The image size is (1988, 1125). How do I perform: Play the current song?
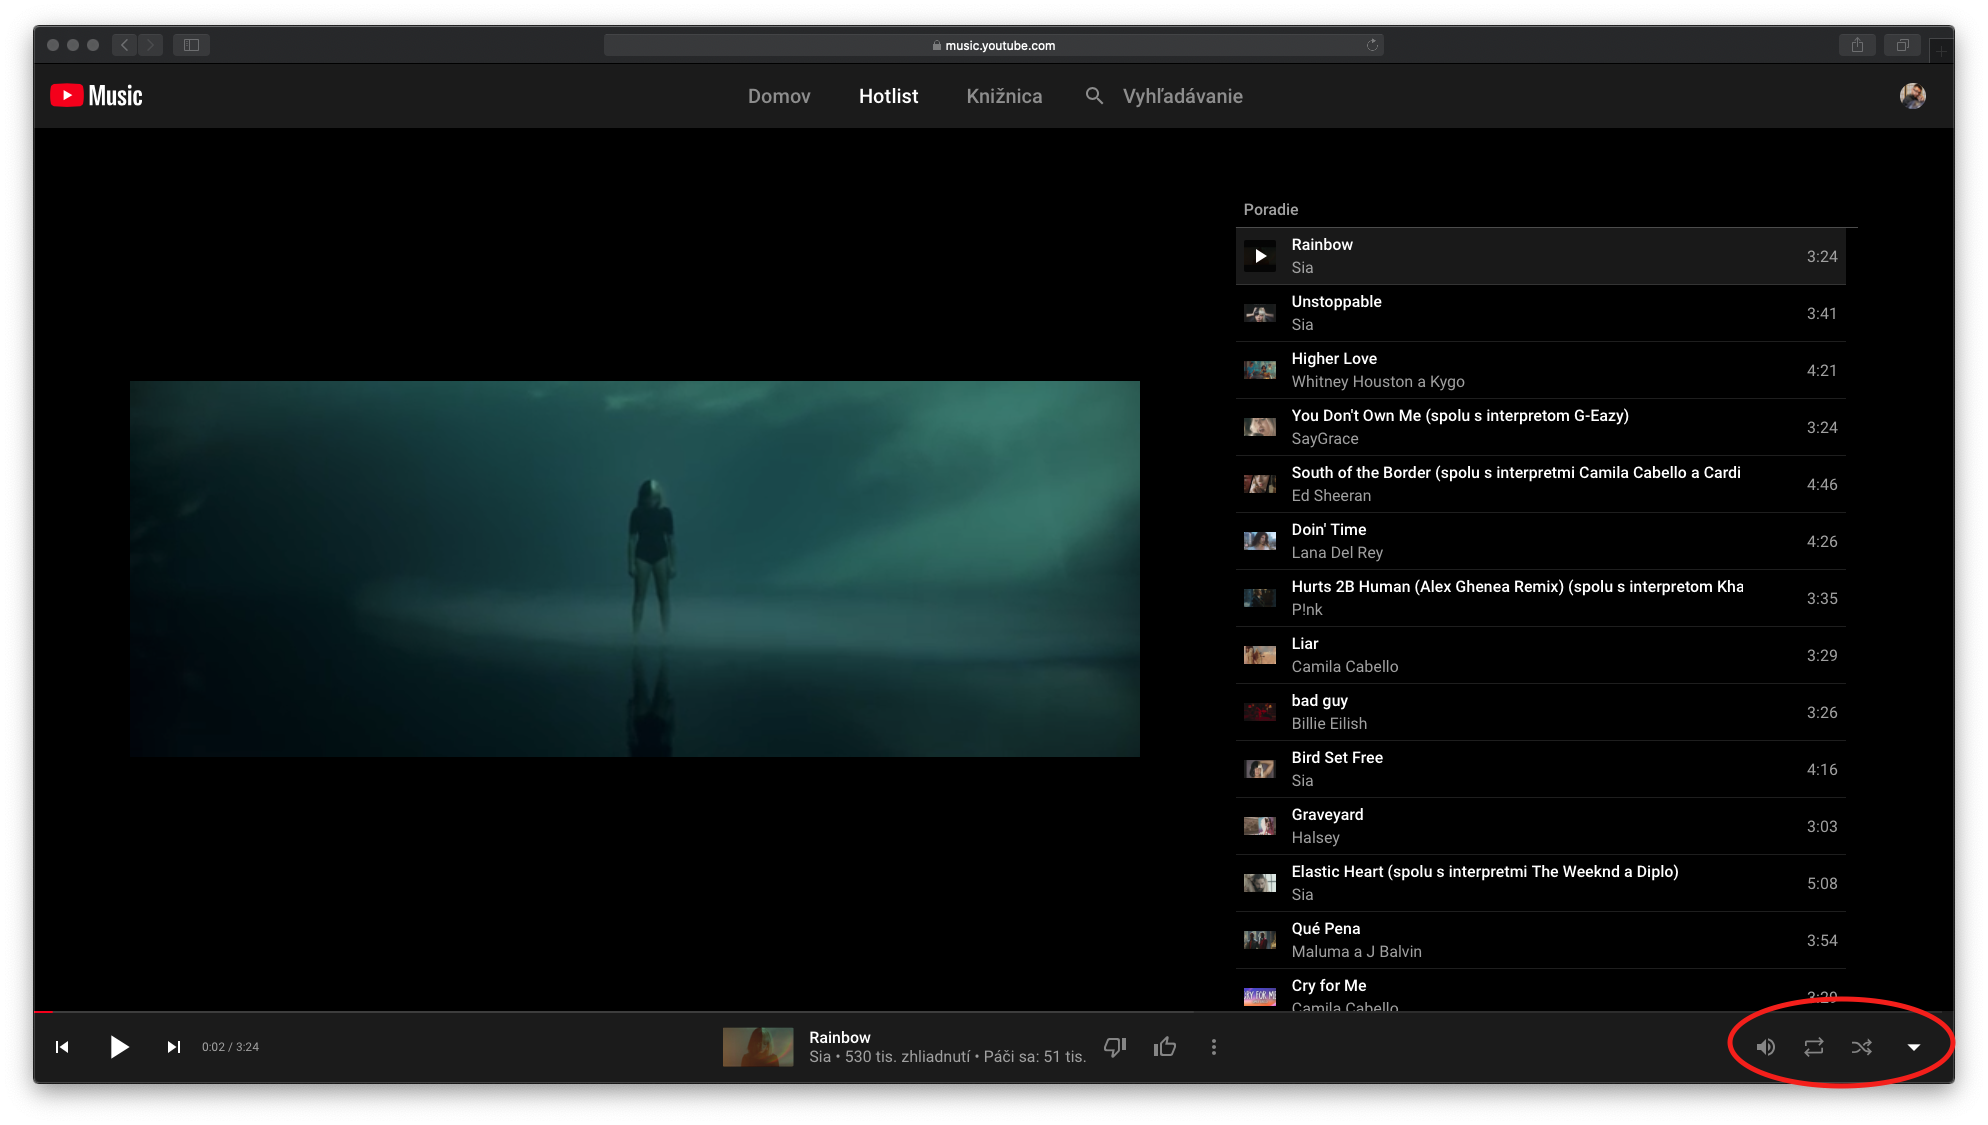tap(119, 1047)
